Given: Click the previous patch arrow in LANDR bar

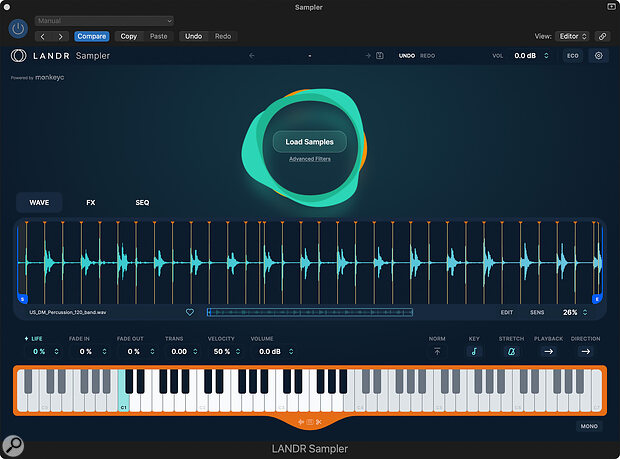Looking at the screenshot, I should pos(252,56).
